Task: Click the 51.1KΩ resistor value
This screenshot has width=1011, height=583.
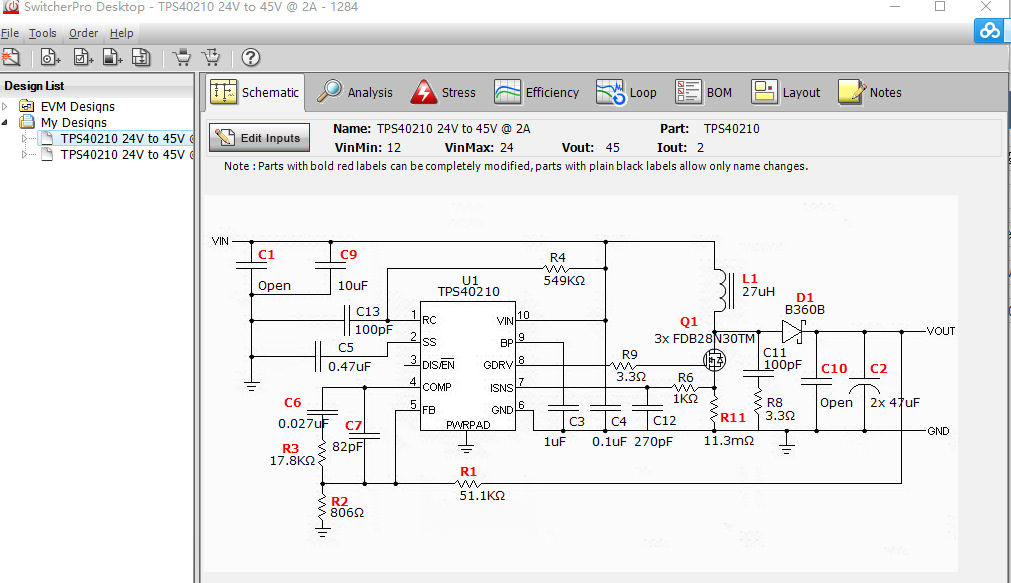Action: point(482,496)
